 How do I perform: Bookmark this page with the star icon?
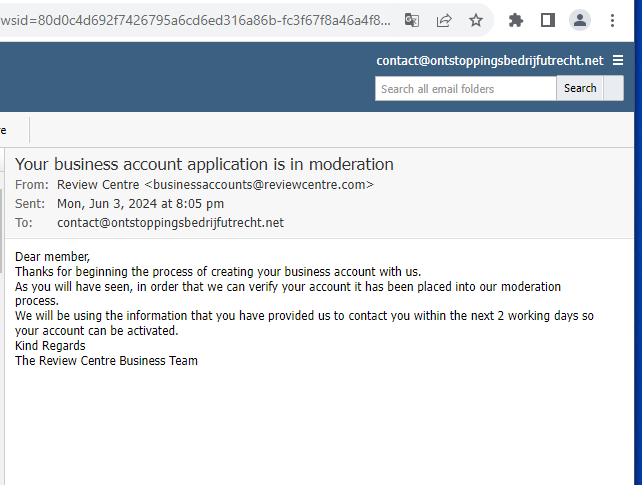point(476,20)
